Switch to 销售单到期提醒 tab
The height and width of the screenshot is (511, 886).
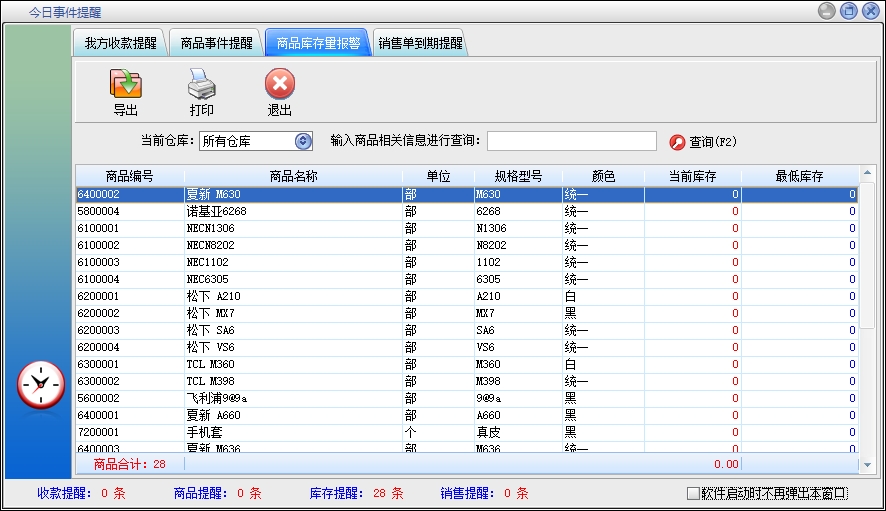[420, 44]
